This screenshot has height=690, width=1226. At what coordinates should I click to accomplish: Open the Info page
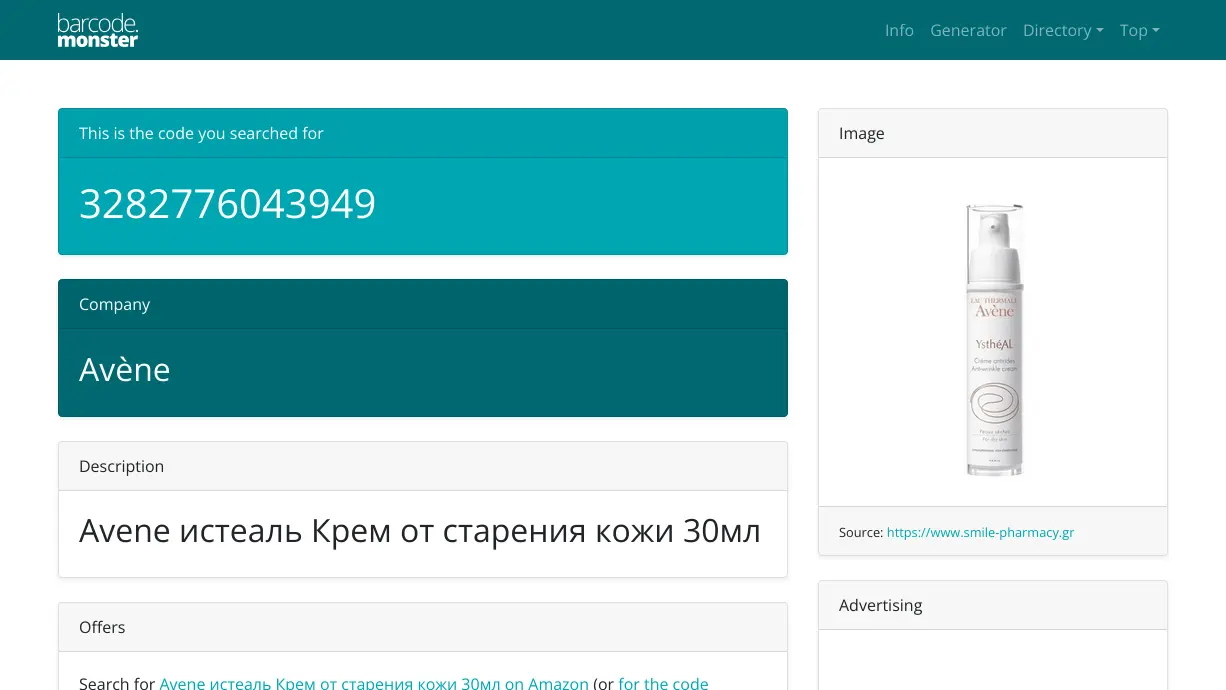coord(899,30)
